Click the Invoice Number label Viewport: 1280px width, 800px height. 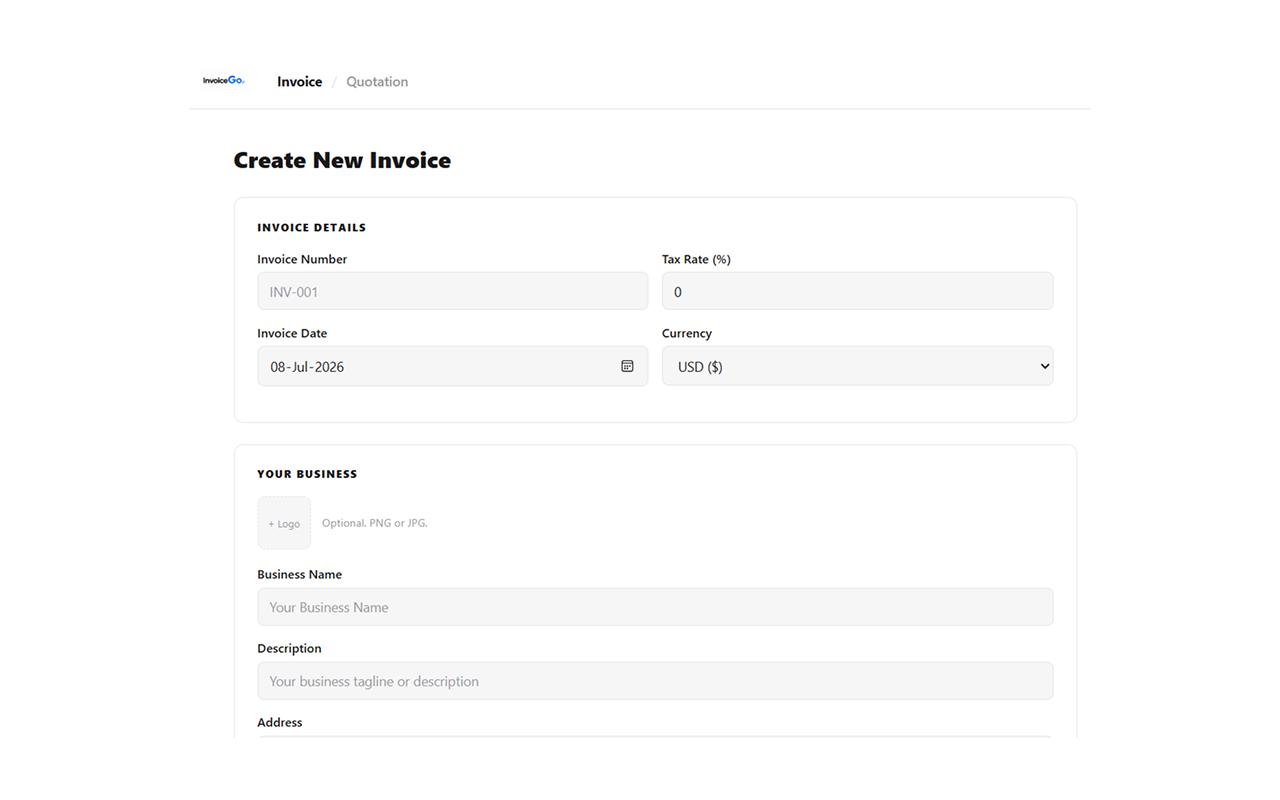click(302, 259)
